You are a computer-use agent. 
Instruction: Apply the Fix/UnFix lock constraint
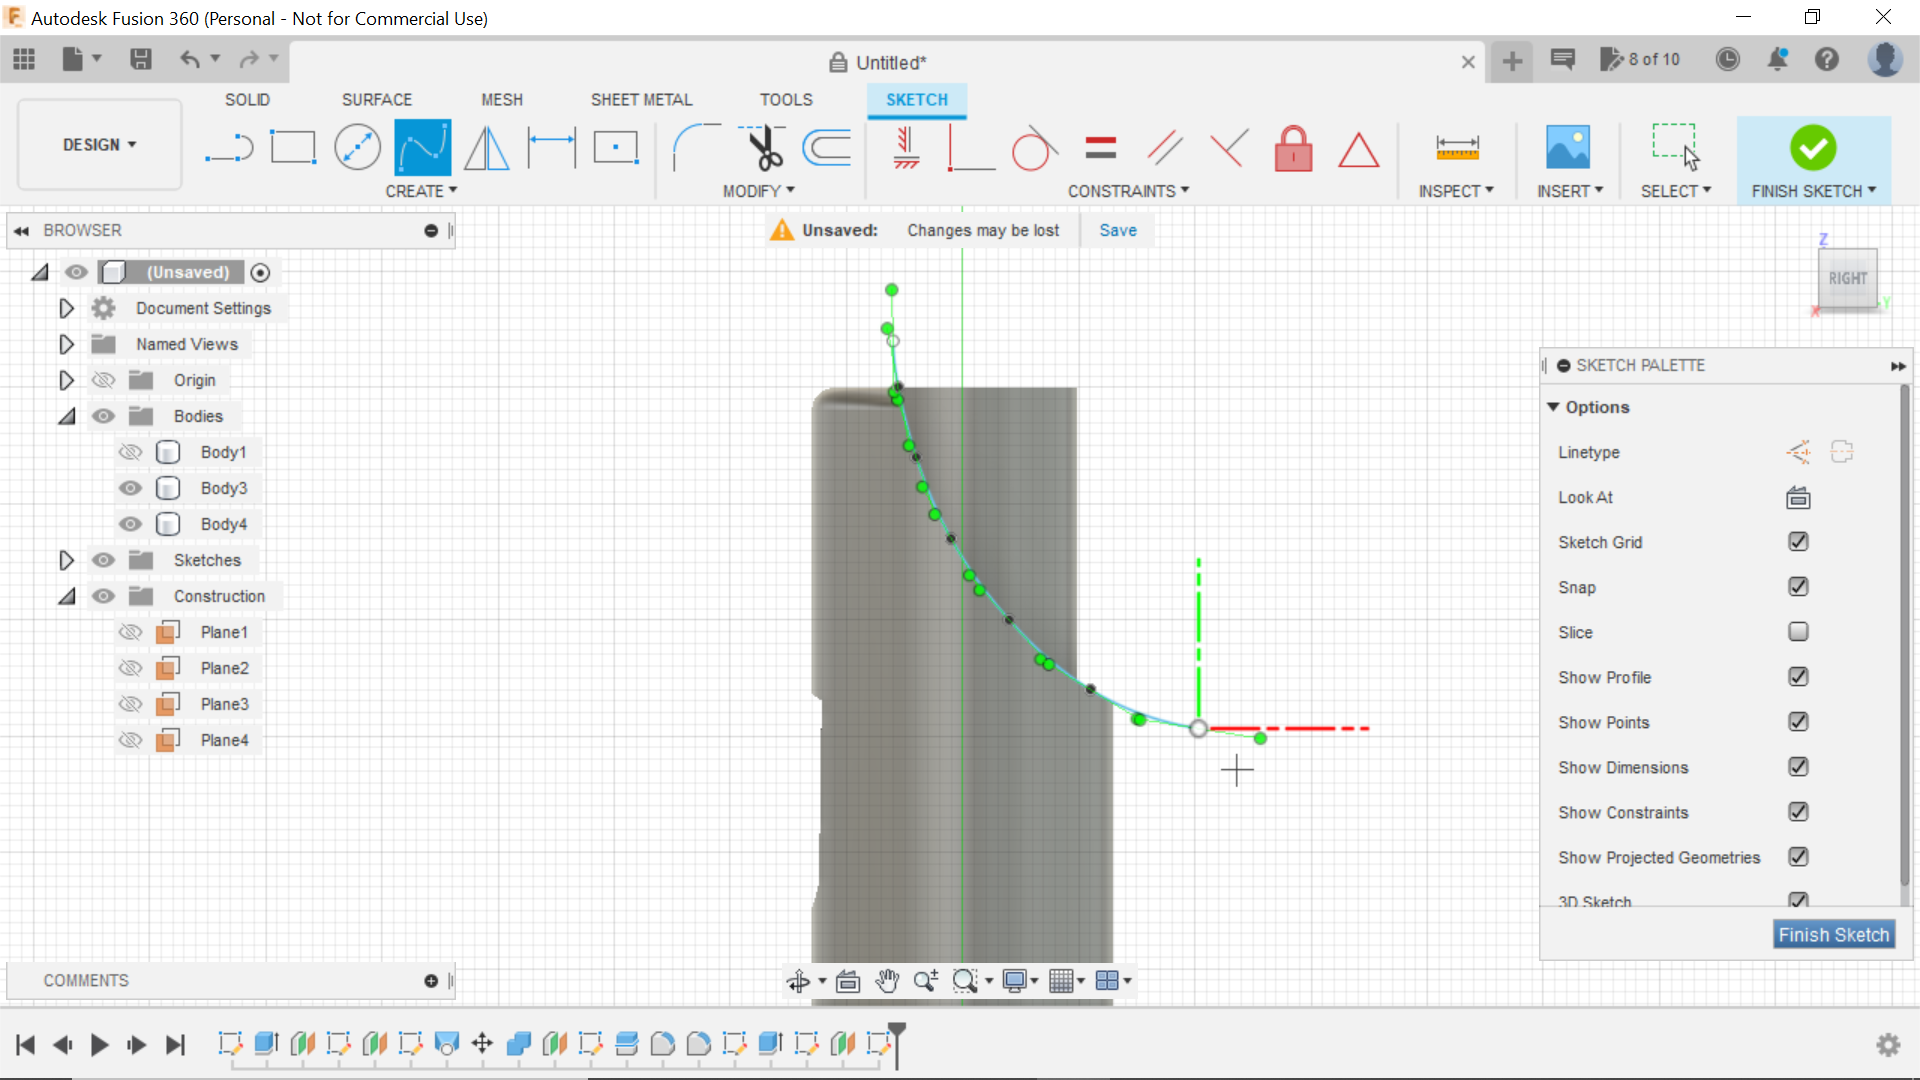click(x=1293, y=147)
